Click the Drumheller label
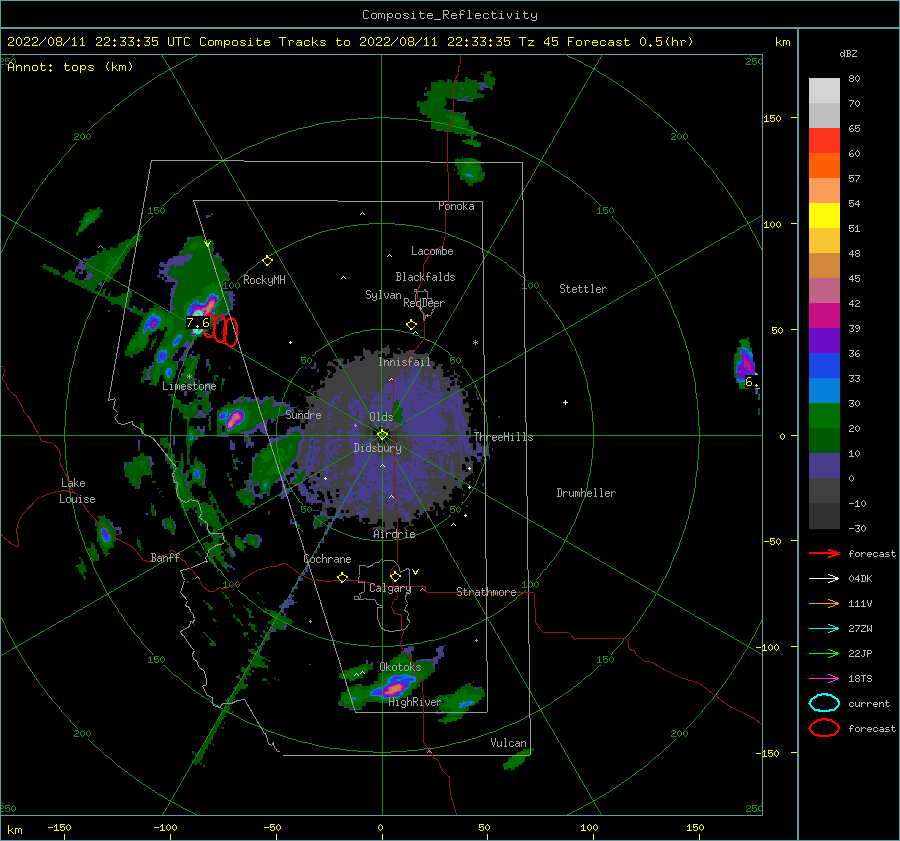Image resolution: width=900 pixels, height=841 pixels. pyautogui.click(x=586, y=493)
